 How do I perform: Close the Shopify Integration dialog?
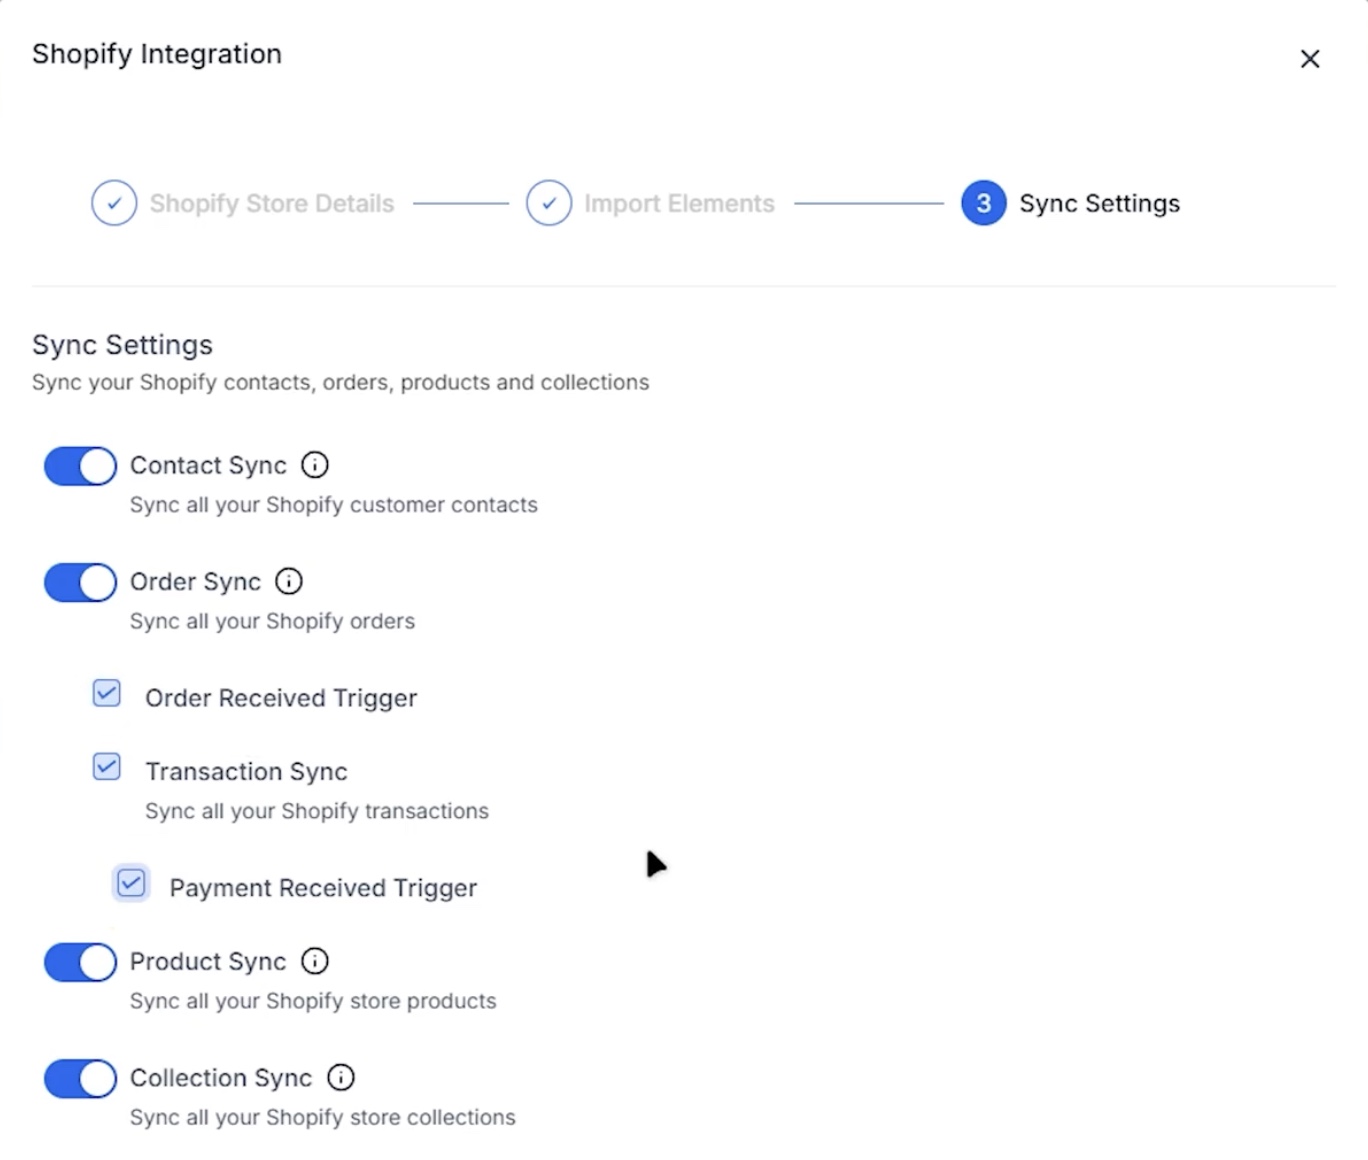1310,59
